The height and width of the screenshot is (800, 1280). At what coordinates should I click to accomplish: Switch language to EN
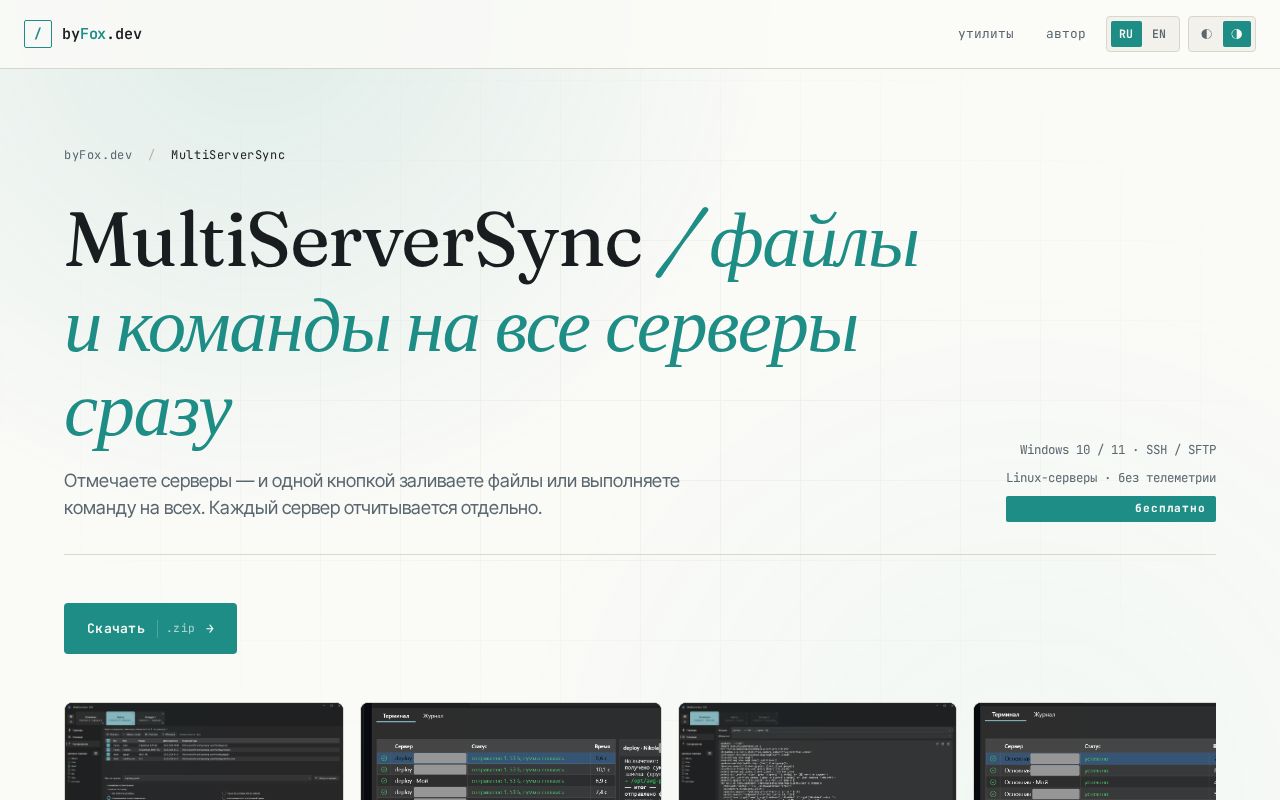pyautogui.click(x=1159, y=34)
